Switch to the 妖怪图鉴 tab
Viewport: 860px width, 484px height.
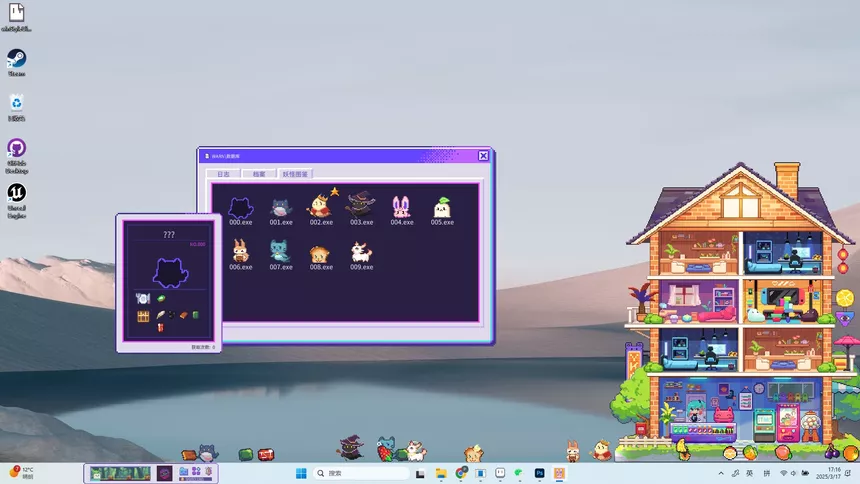tap(295, 174)
